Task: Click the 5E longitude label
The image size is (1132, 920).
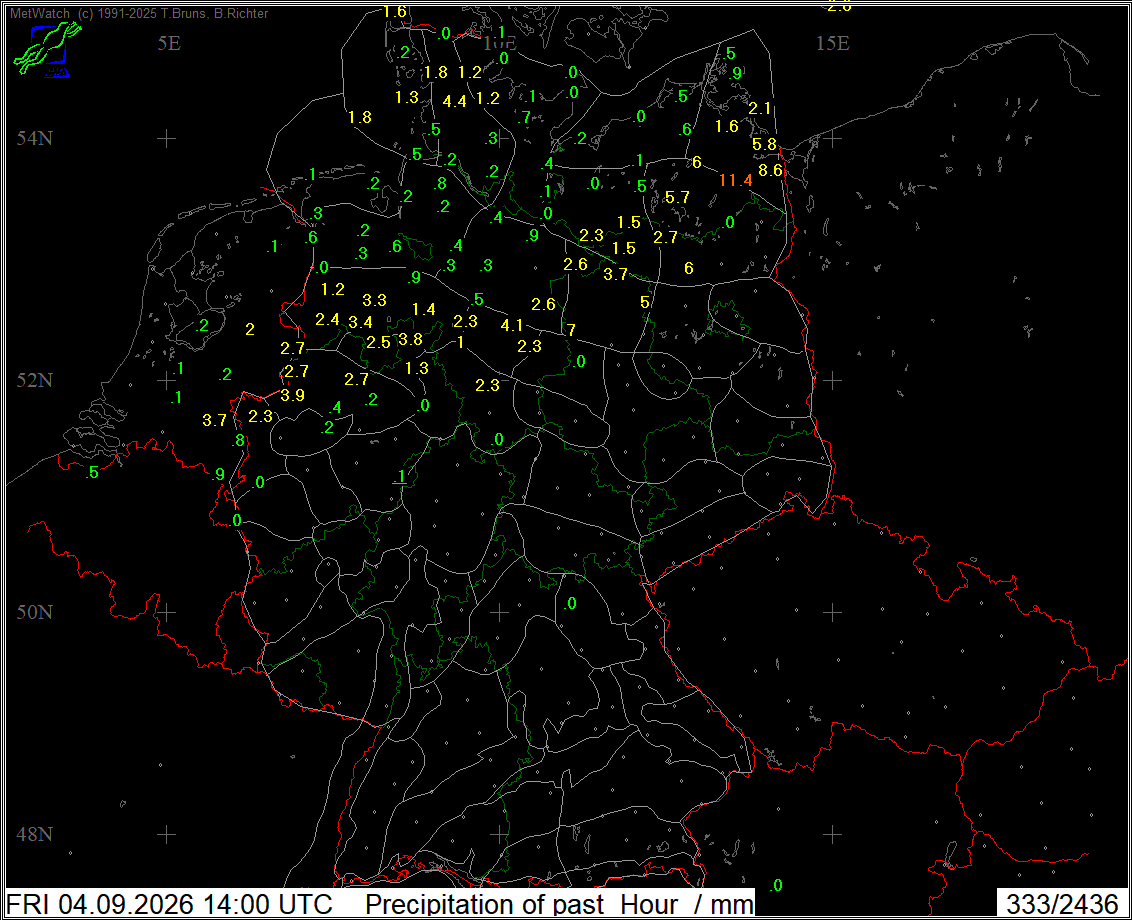Action: click(x=169, y=43)
